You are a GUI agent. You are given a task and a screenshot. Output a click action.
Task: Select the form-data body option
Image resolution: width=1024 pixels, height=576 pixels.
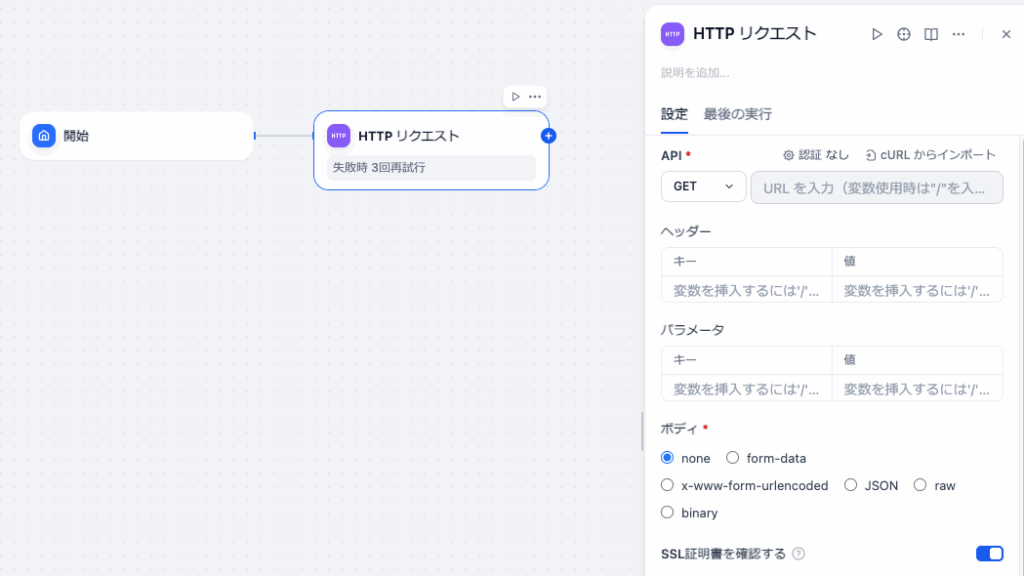(x=733, y=458)
